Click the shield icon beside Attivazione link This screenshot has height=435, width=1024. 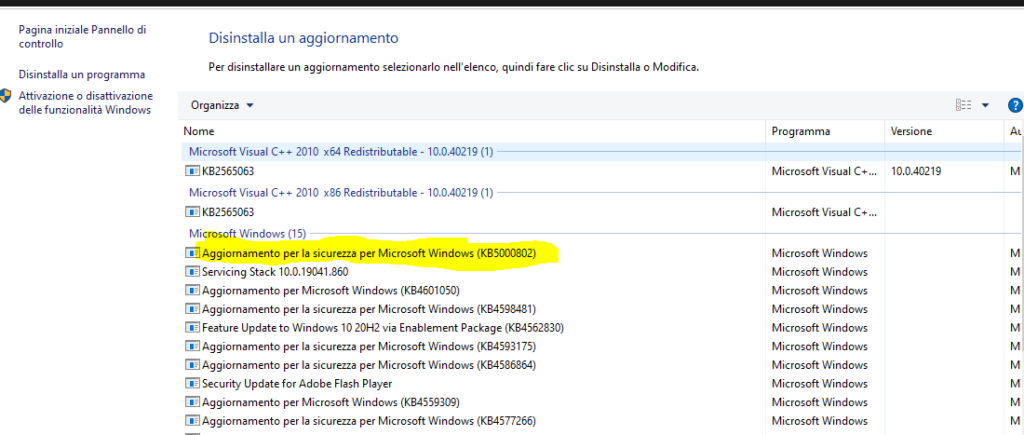[x=6, y=96]
